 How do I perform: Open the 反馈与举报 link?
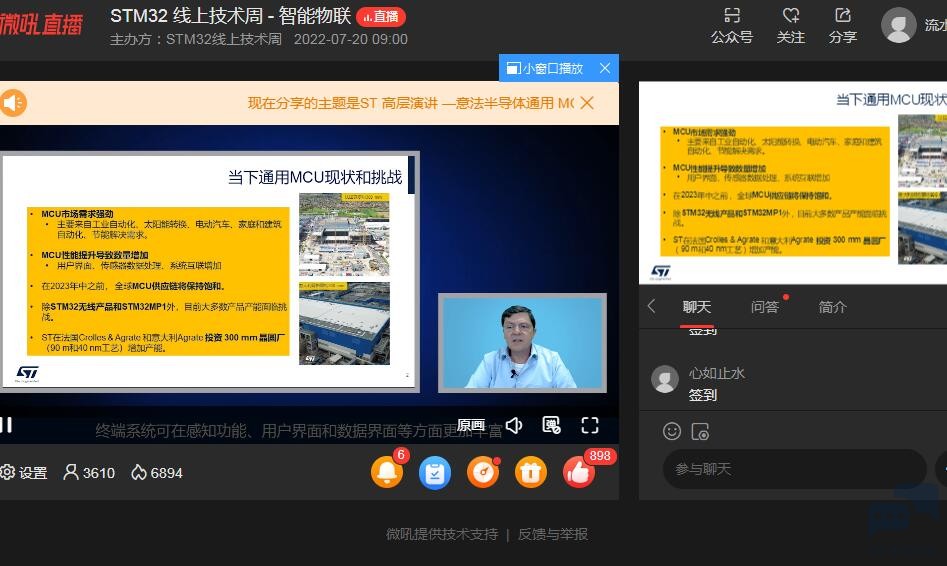[553, 534]
